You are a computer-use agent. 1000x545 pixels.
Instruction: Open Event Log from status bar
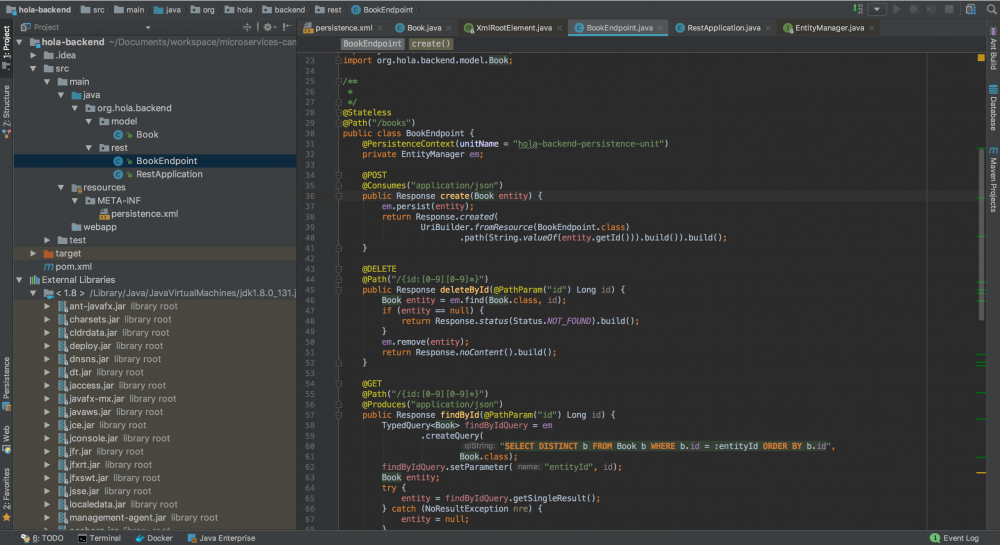[x=959, y=538]
